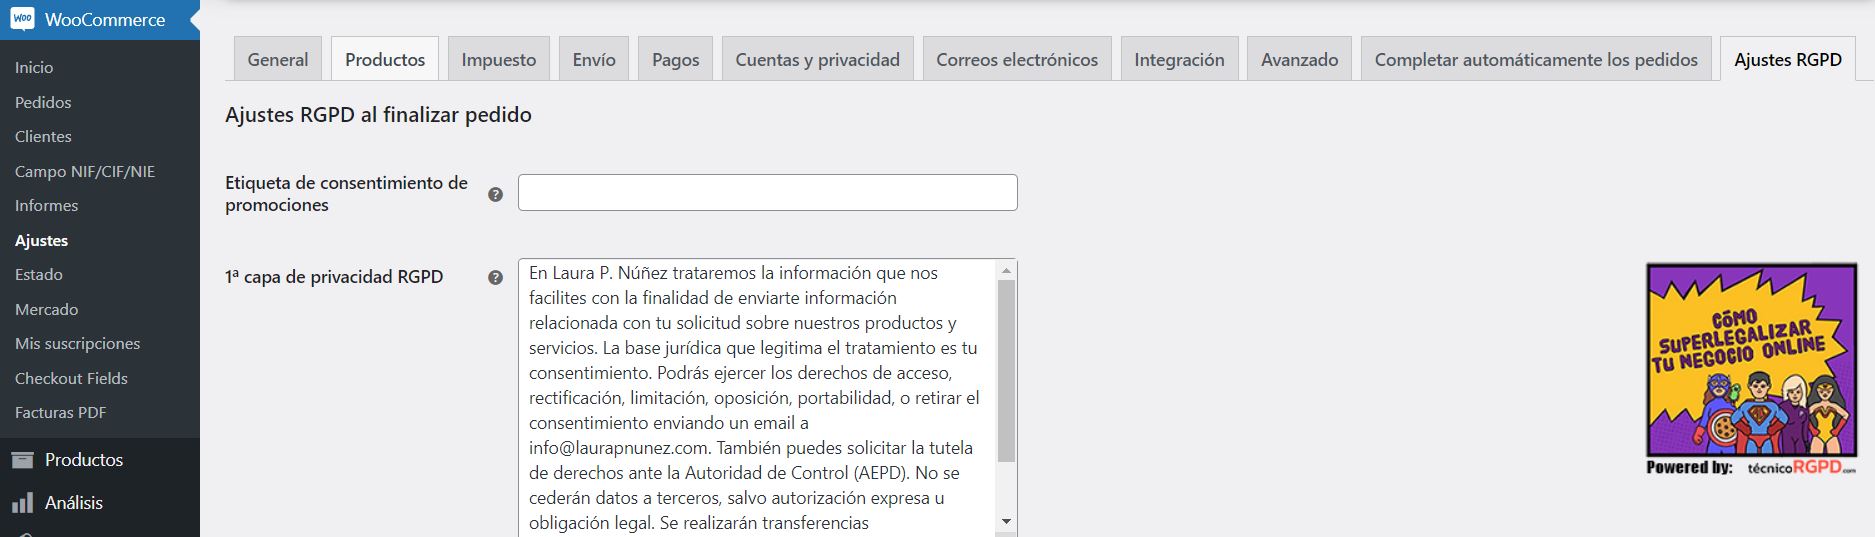Image resolution: width=1875 pixels, height=537 pixels.
Task: Open Facturas PDF sidebar link
Action: click(60, 412)
